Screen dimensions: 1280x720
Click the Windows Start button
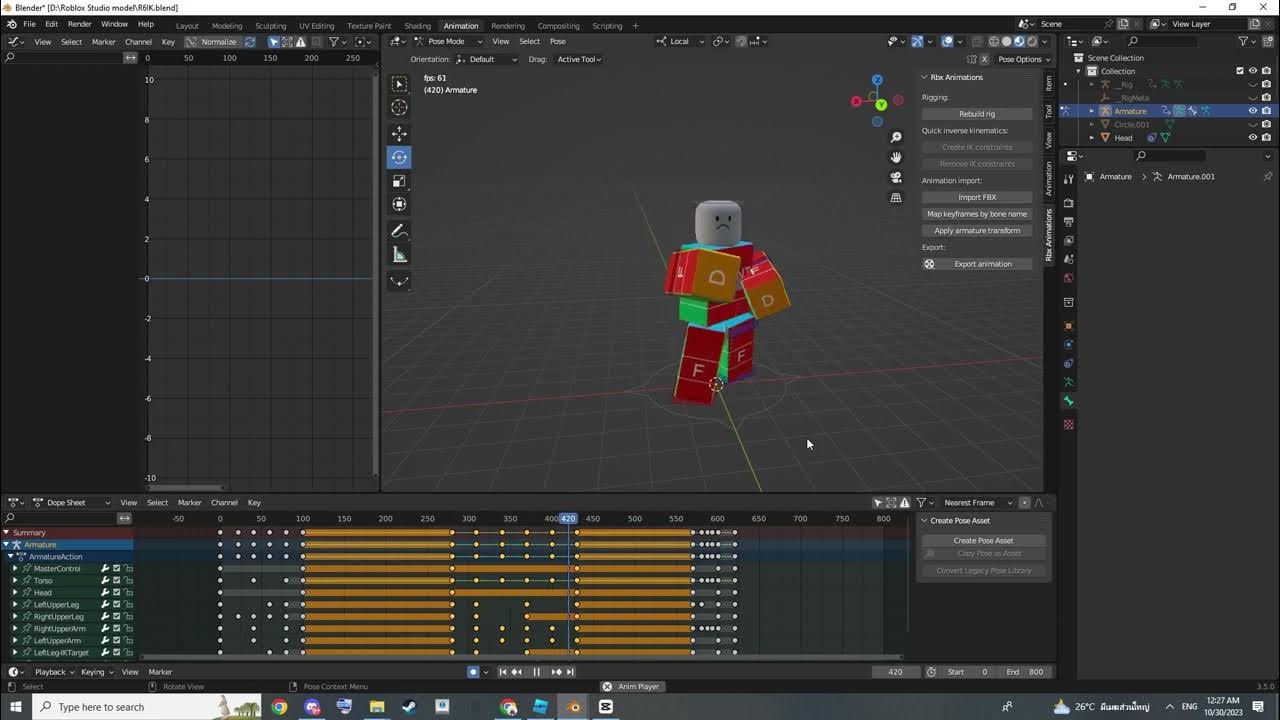pyautogui.click(x=15, y=707)
